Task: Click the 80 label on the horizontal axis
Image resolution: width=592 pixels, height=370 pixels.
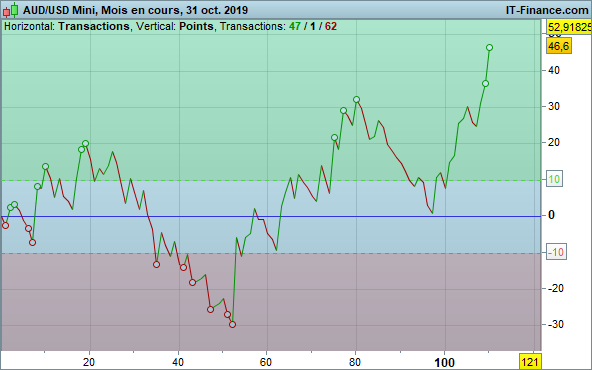Action: pos(355,362)
